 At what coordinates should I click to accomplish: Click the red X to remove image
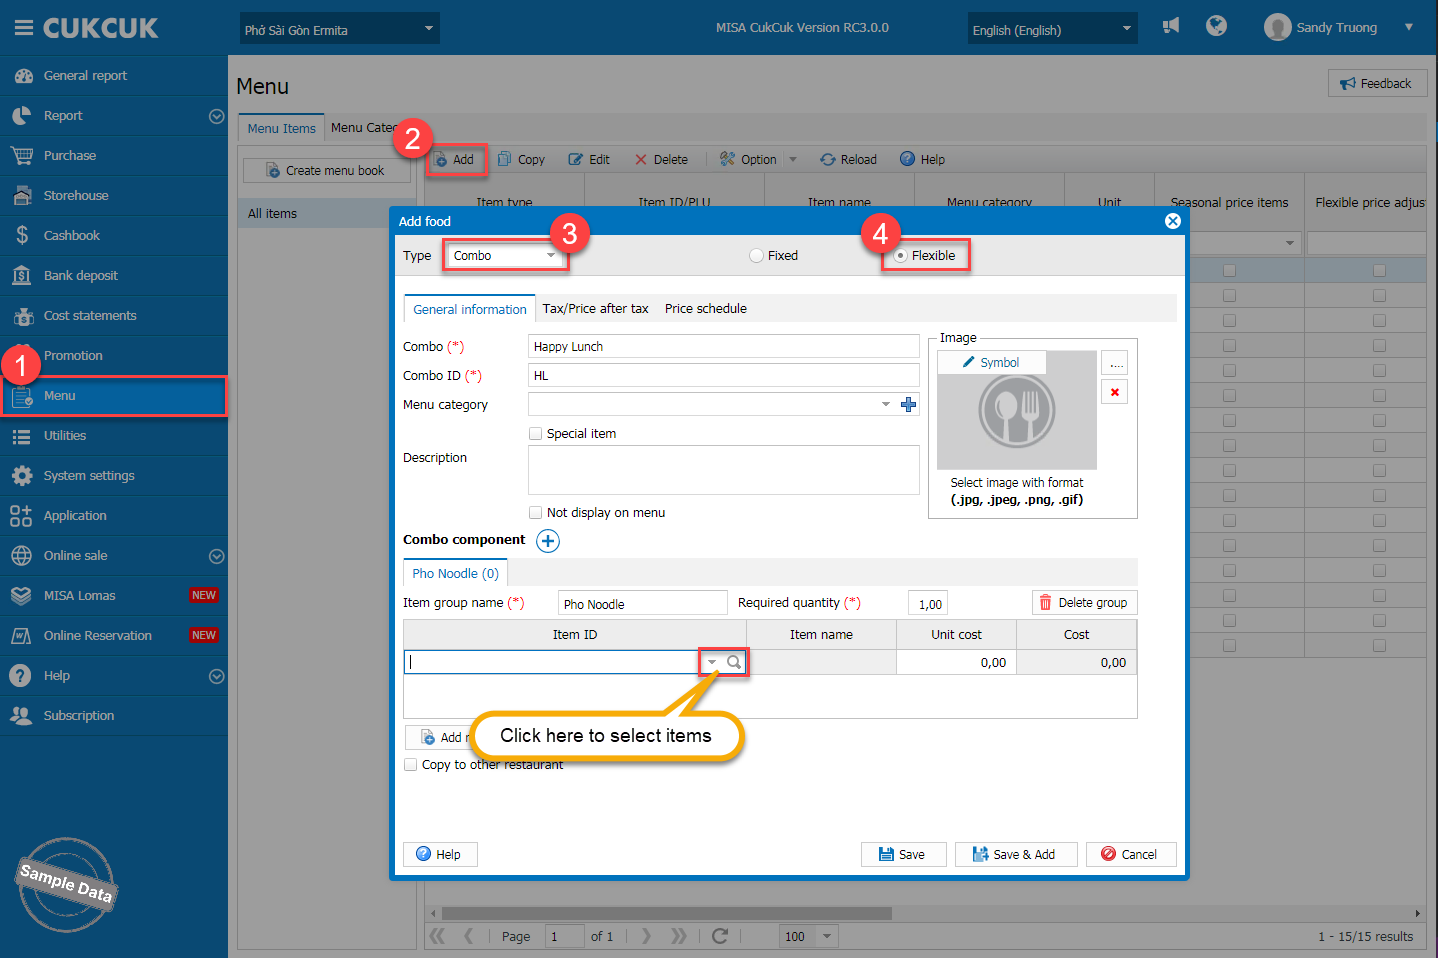(1114, 392)
